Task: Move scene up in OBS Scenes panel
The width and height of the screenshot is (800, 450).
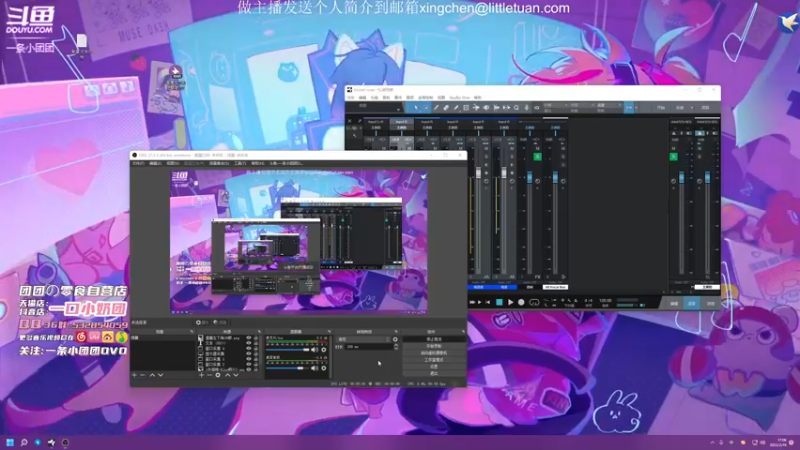Action: [152, 375]
